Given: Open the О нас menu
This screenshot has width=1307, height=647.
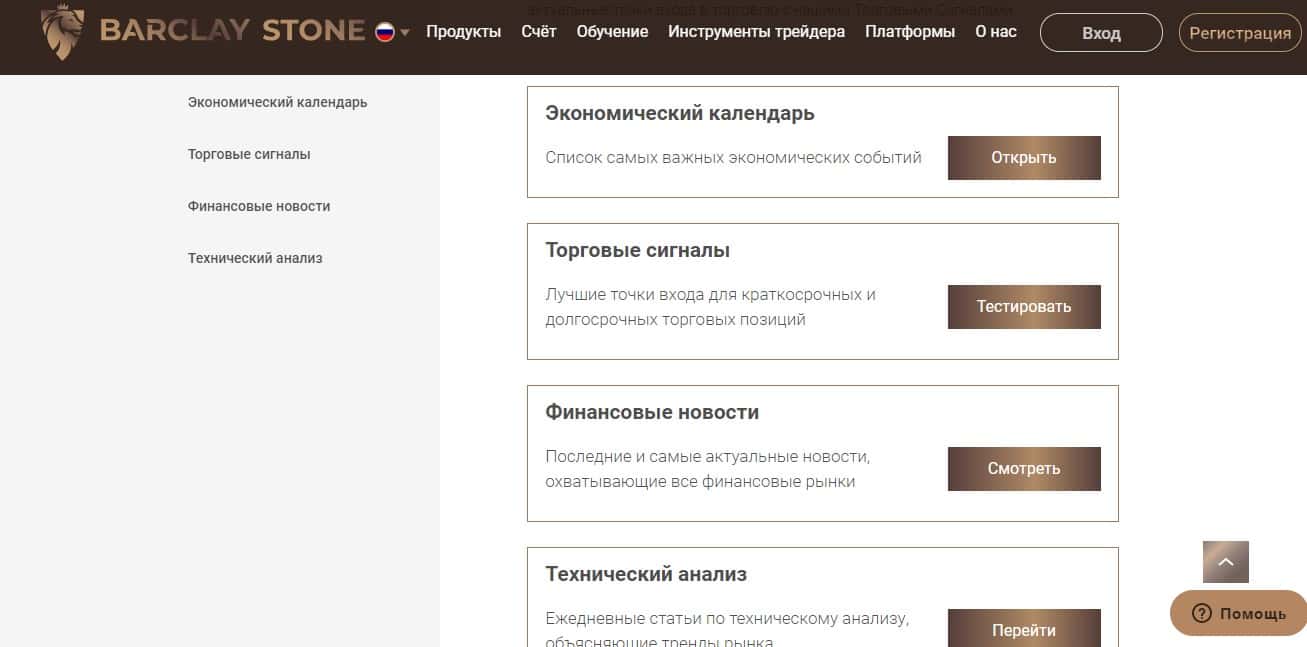Looking at the screenshot, I should pyautogui.click(x=996, y=31).
